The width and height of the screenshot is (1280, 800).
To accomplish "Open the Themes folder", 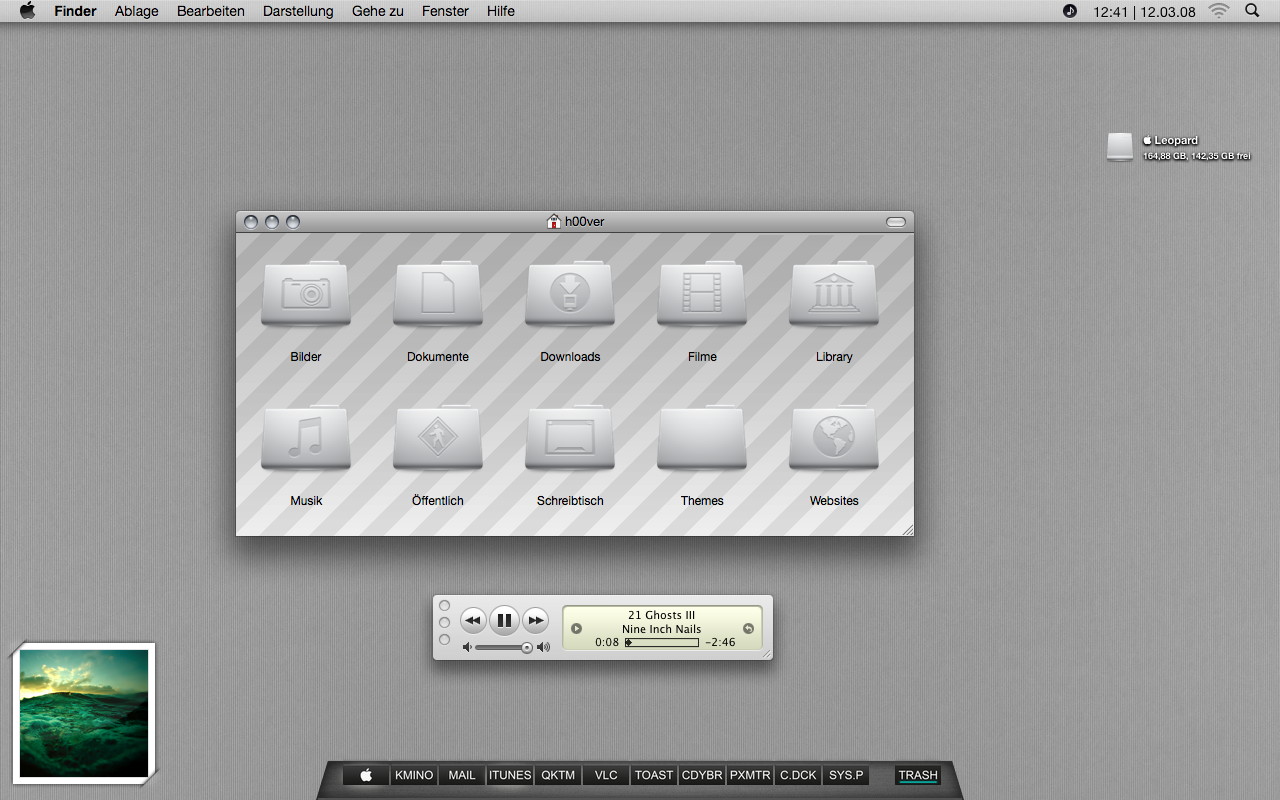I will coord(702,437).
